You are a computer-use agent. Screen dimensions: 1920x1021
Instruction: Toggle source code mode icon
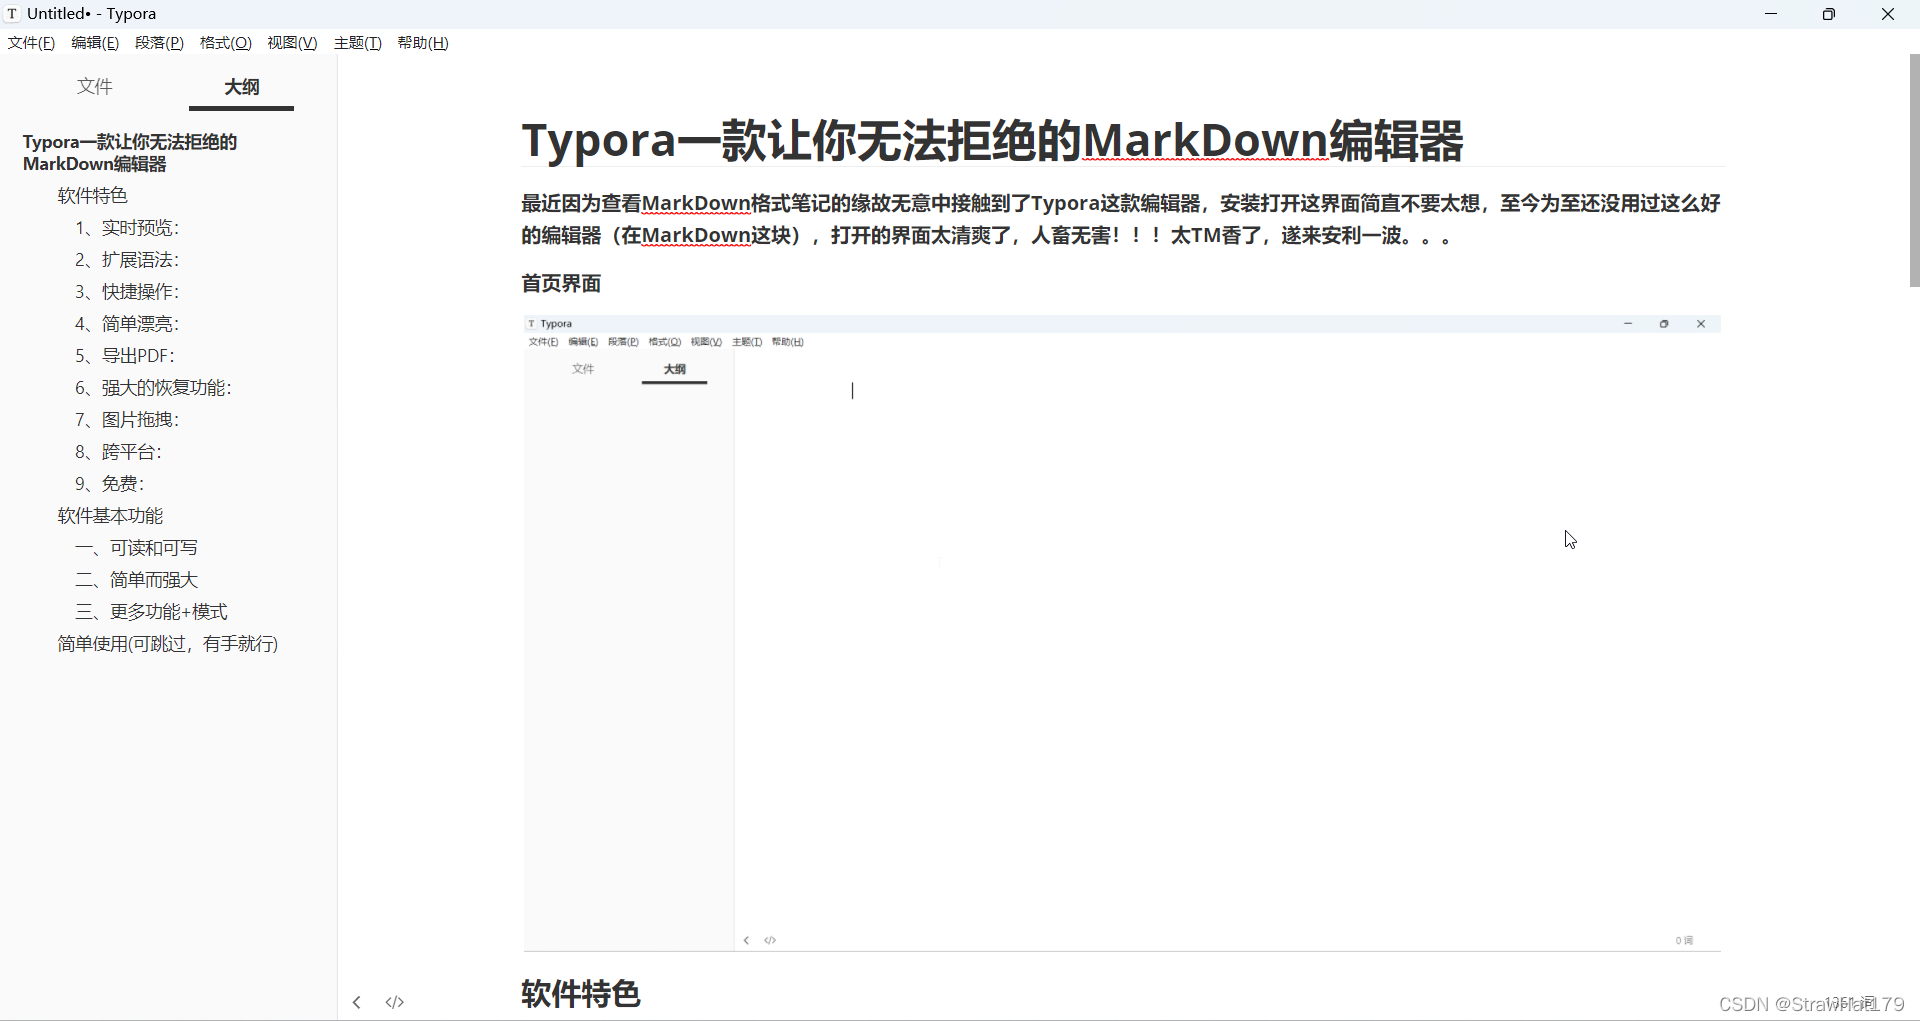[395, 1002]
